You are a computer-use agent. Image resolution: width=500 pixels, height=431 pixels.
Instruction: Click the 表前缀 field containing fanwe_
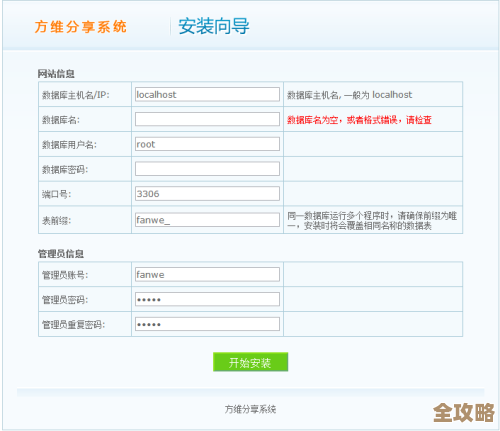207,220
